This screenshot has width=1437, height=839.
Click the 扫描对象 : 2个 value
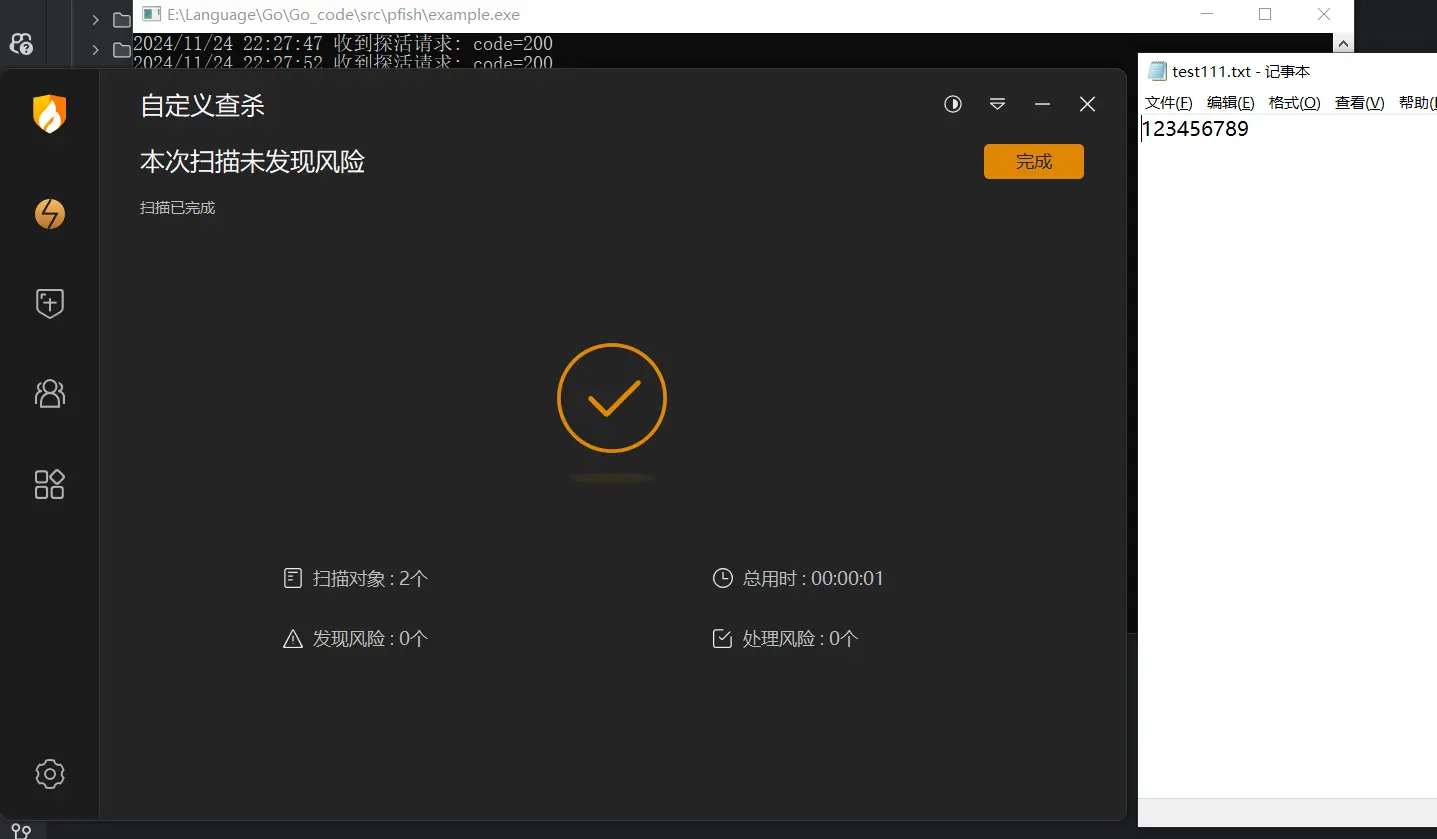(370, 578)
